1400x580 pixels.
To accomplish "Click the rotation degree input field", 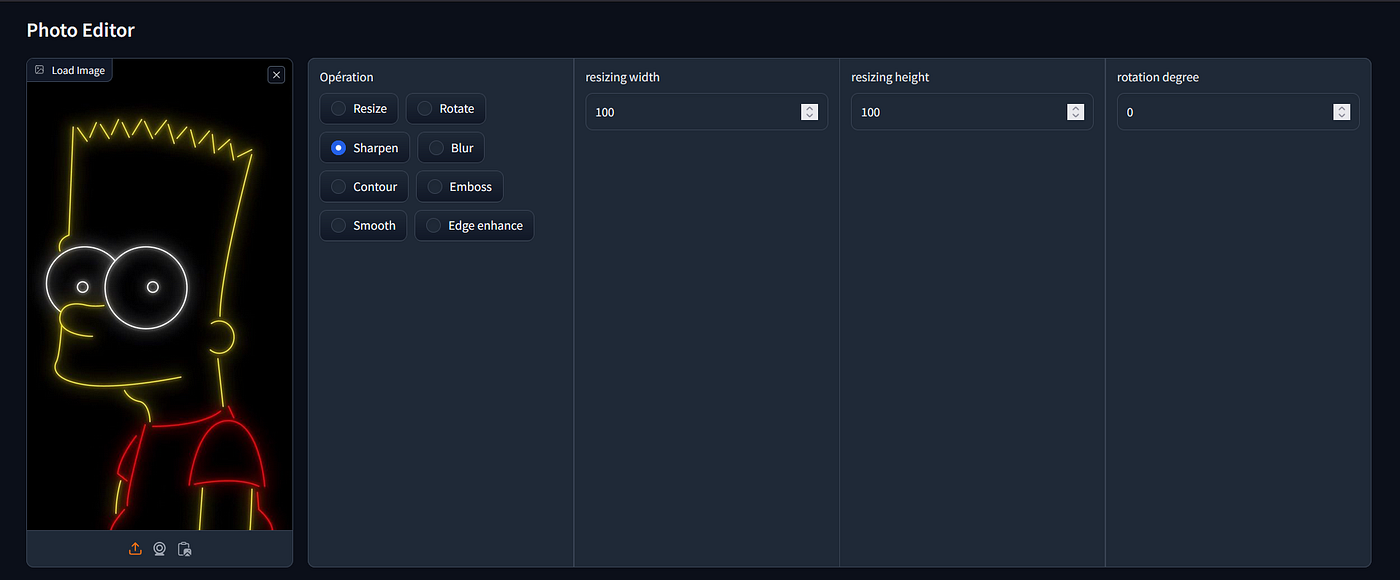I will click(x=1238, y=112).
